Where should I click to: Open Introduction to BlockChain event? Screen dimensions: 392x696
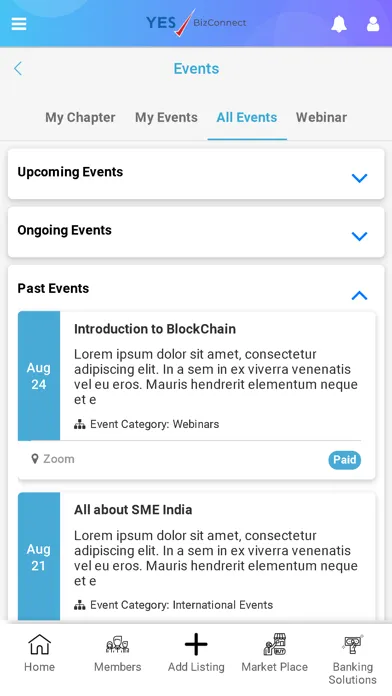[154, 329]
